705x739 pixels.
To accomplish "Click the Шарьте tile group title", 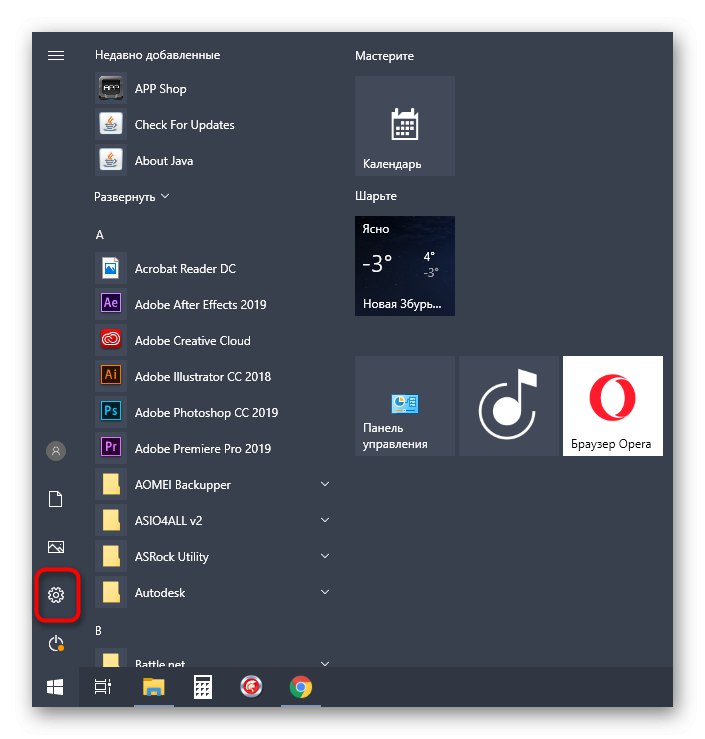I will pos(376,196).
